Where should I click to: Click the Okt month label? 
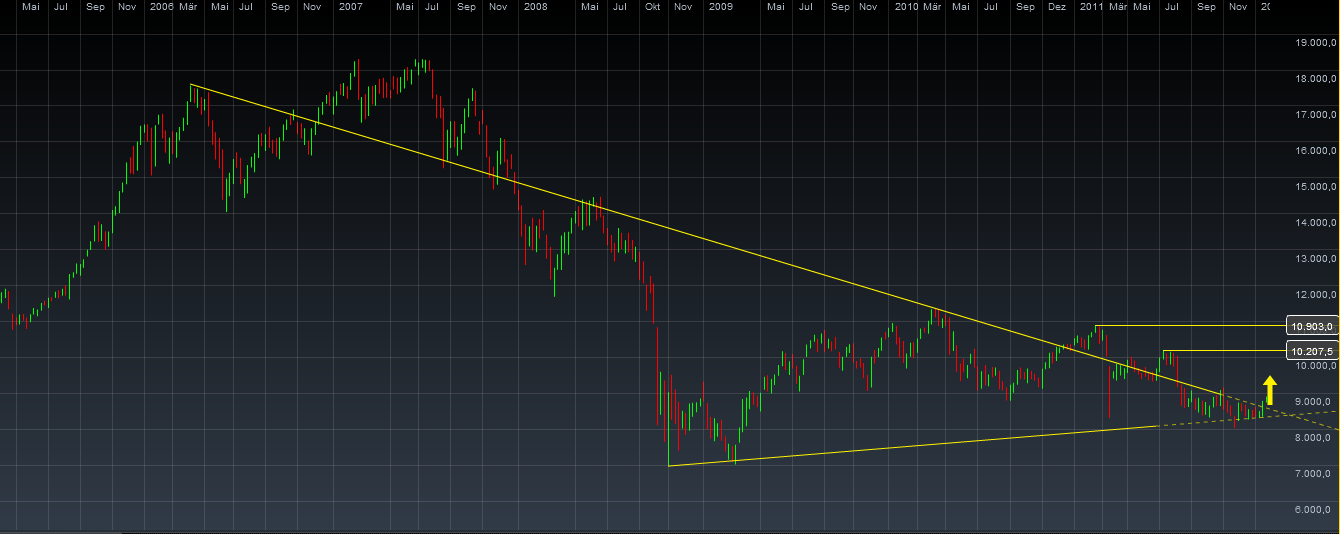point(653,7)
